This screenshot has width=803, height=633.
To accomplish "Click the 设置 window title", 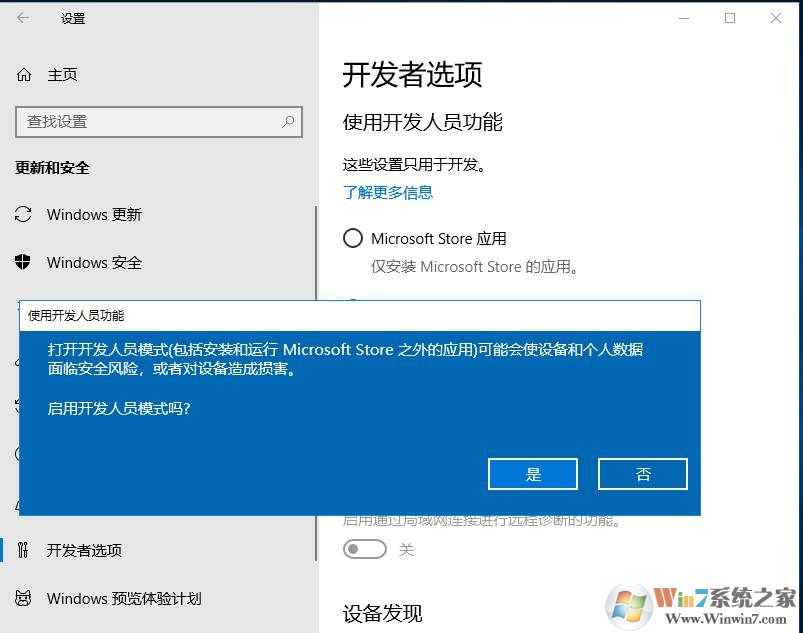I will [73, 18].
